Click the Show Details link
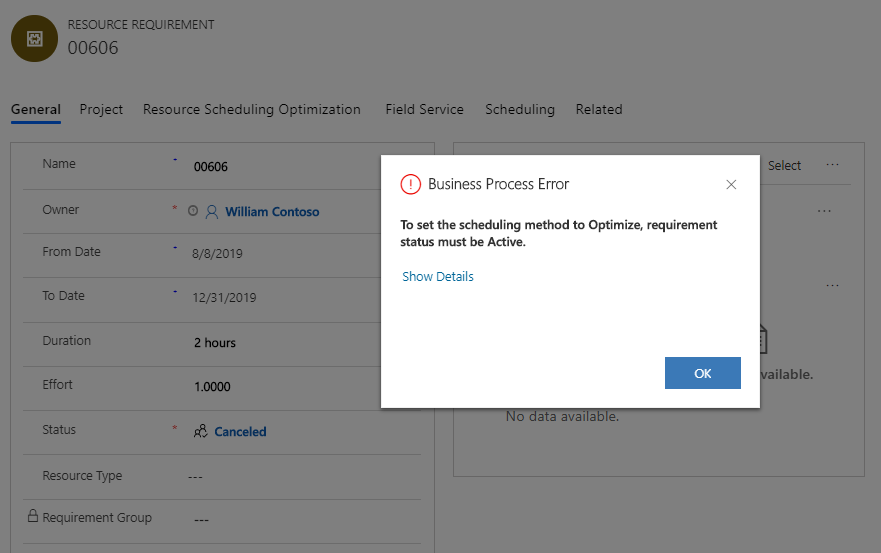 pos(438,277)
